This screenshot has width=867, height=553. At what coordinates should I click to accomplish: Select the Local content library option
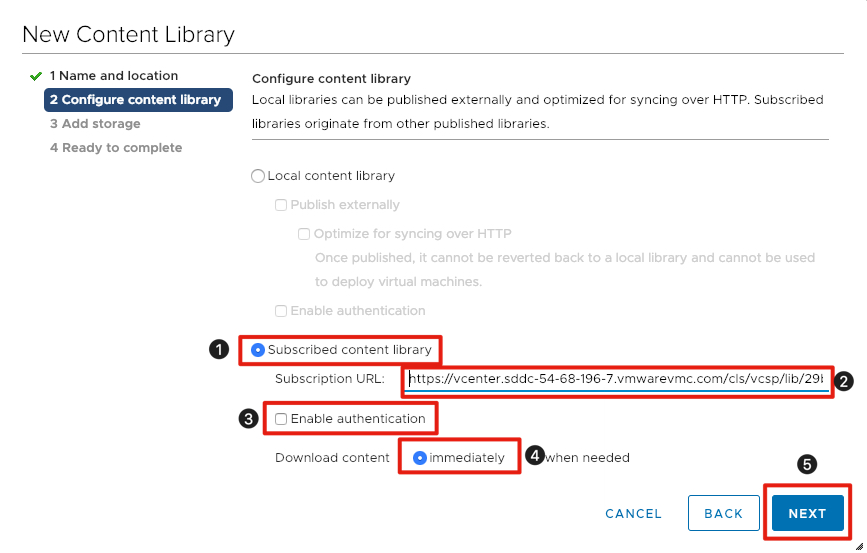coord(259,176)
